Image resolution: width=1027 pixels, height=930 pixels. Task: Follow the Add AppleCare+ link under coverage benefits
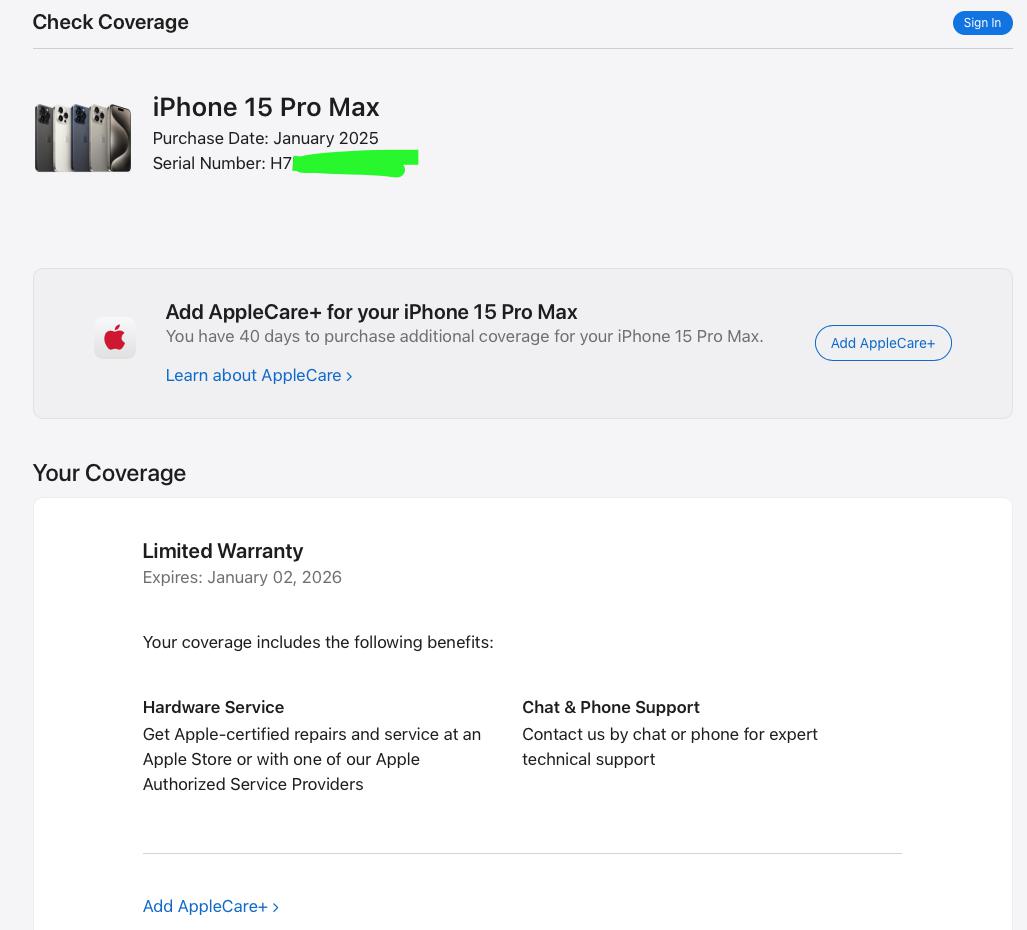coord(211,906)
